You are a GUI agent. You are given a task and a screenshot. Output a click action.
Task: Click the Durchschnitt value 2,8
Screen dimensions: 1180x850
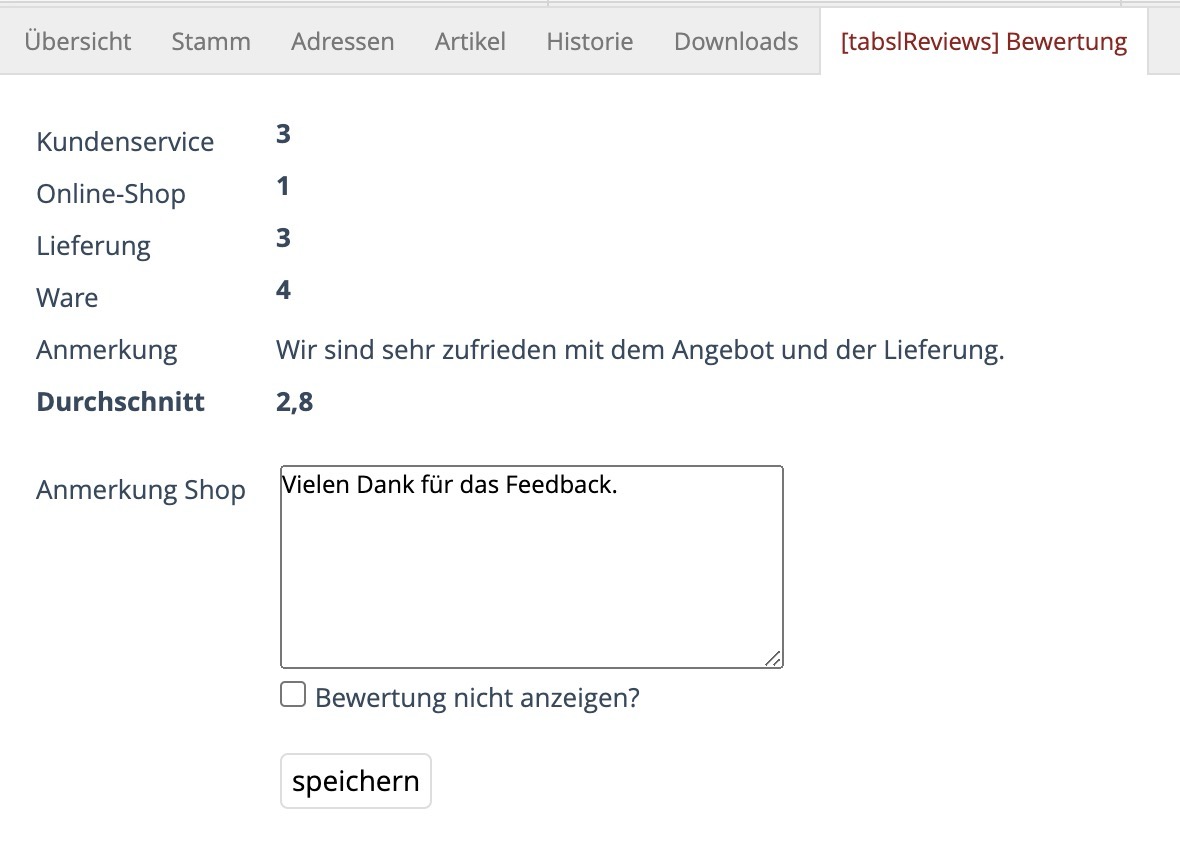(295, 402)
